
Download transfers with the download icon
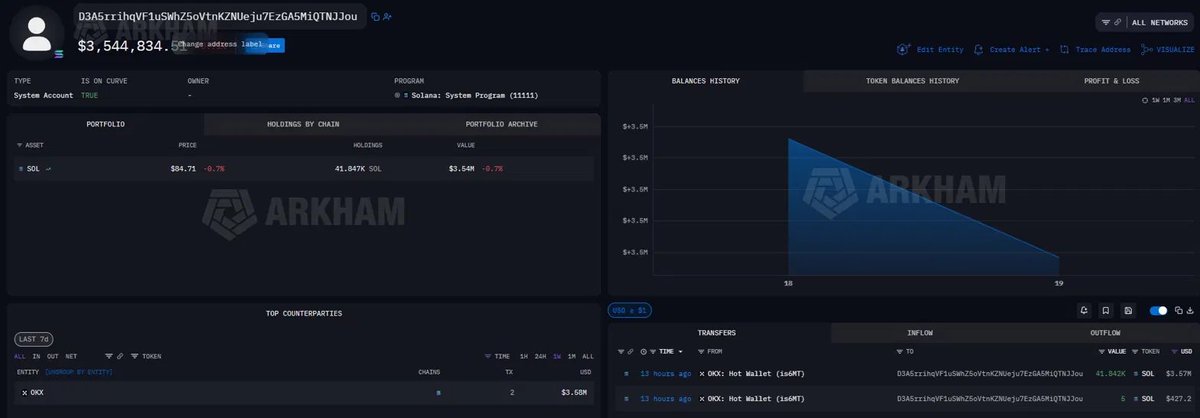click(1190, 310)
